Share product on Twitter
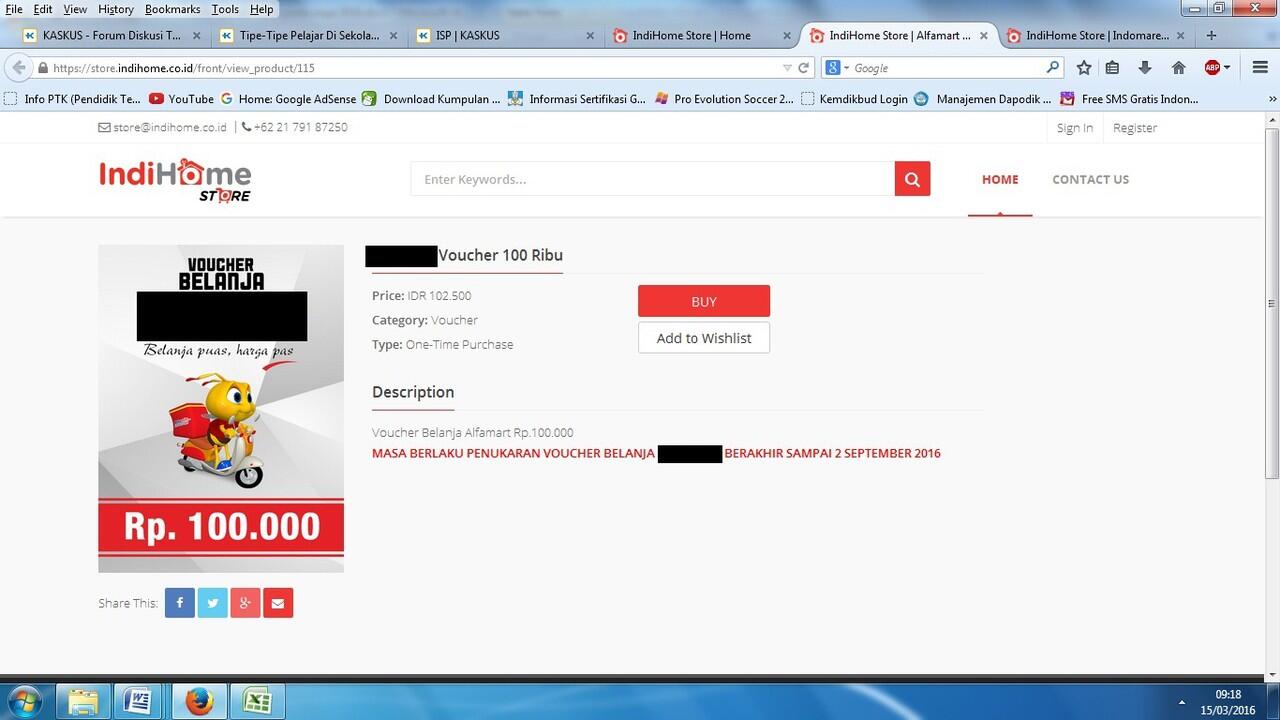The height and width of the screenshot is (720, 1280). (x=212, y=603)
